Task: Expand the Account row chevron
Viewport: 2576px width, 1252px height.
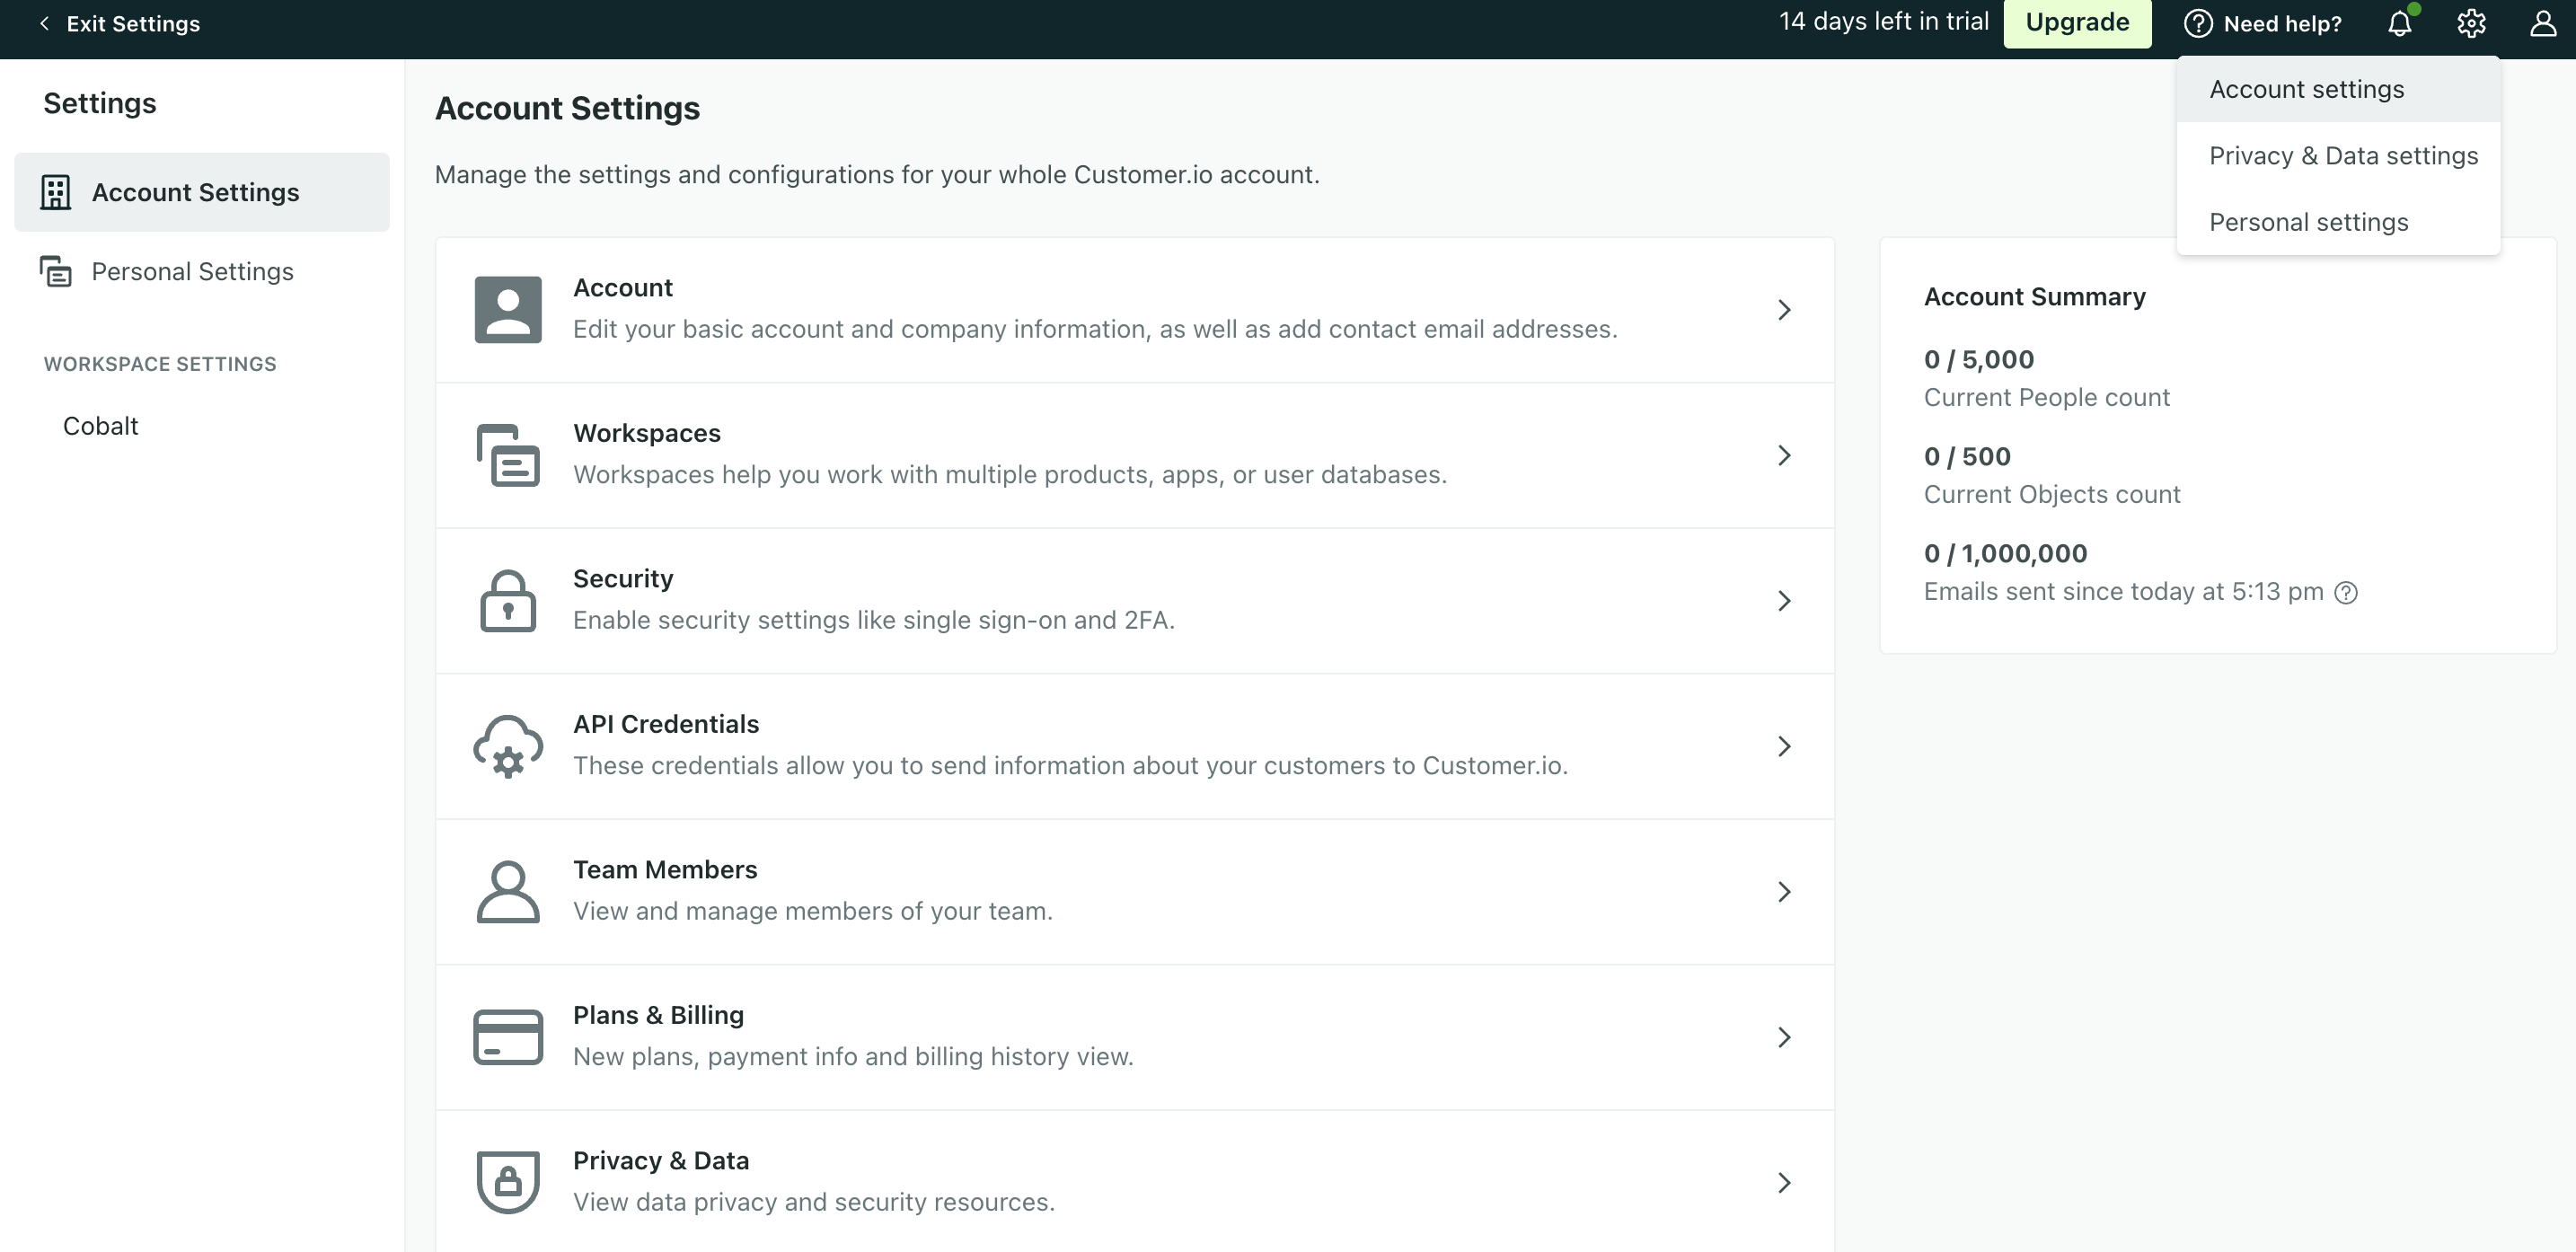Action: tap(1786, 310)
